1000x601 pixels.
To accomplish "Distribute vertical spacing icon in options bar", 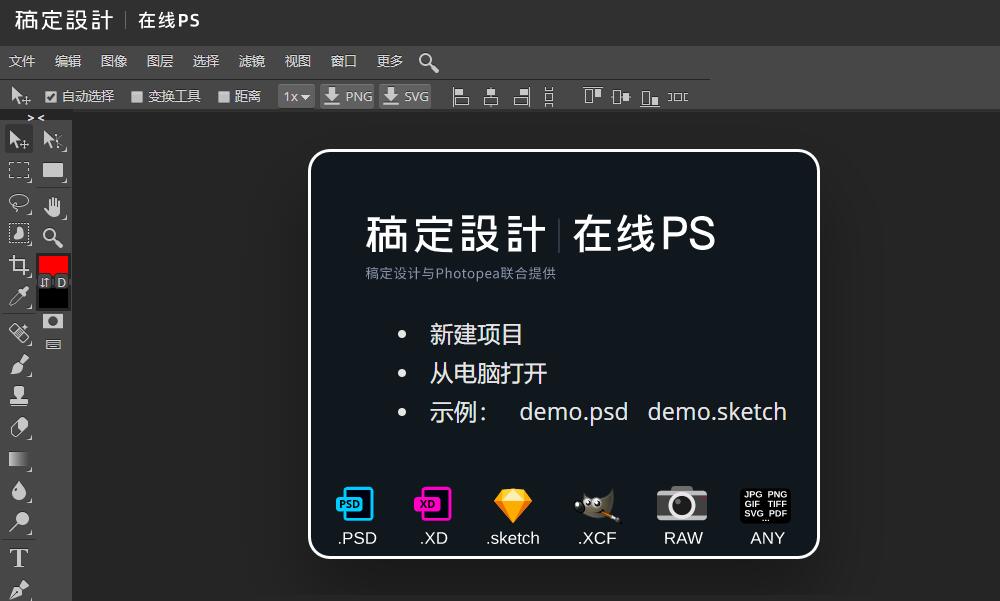I will 549,97.
